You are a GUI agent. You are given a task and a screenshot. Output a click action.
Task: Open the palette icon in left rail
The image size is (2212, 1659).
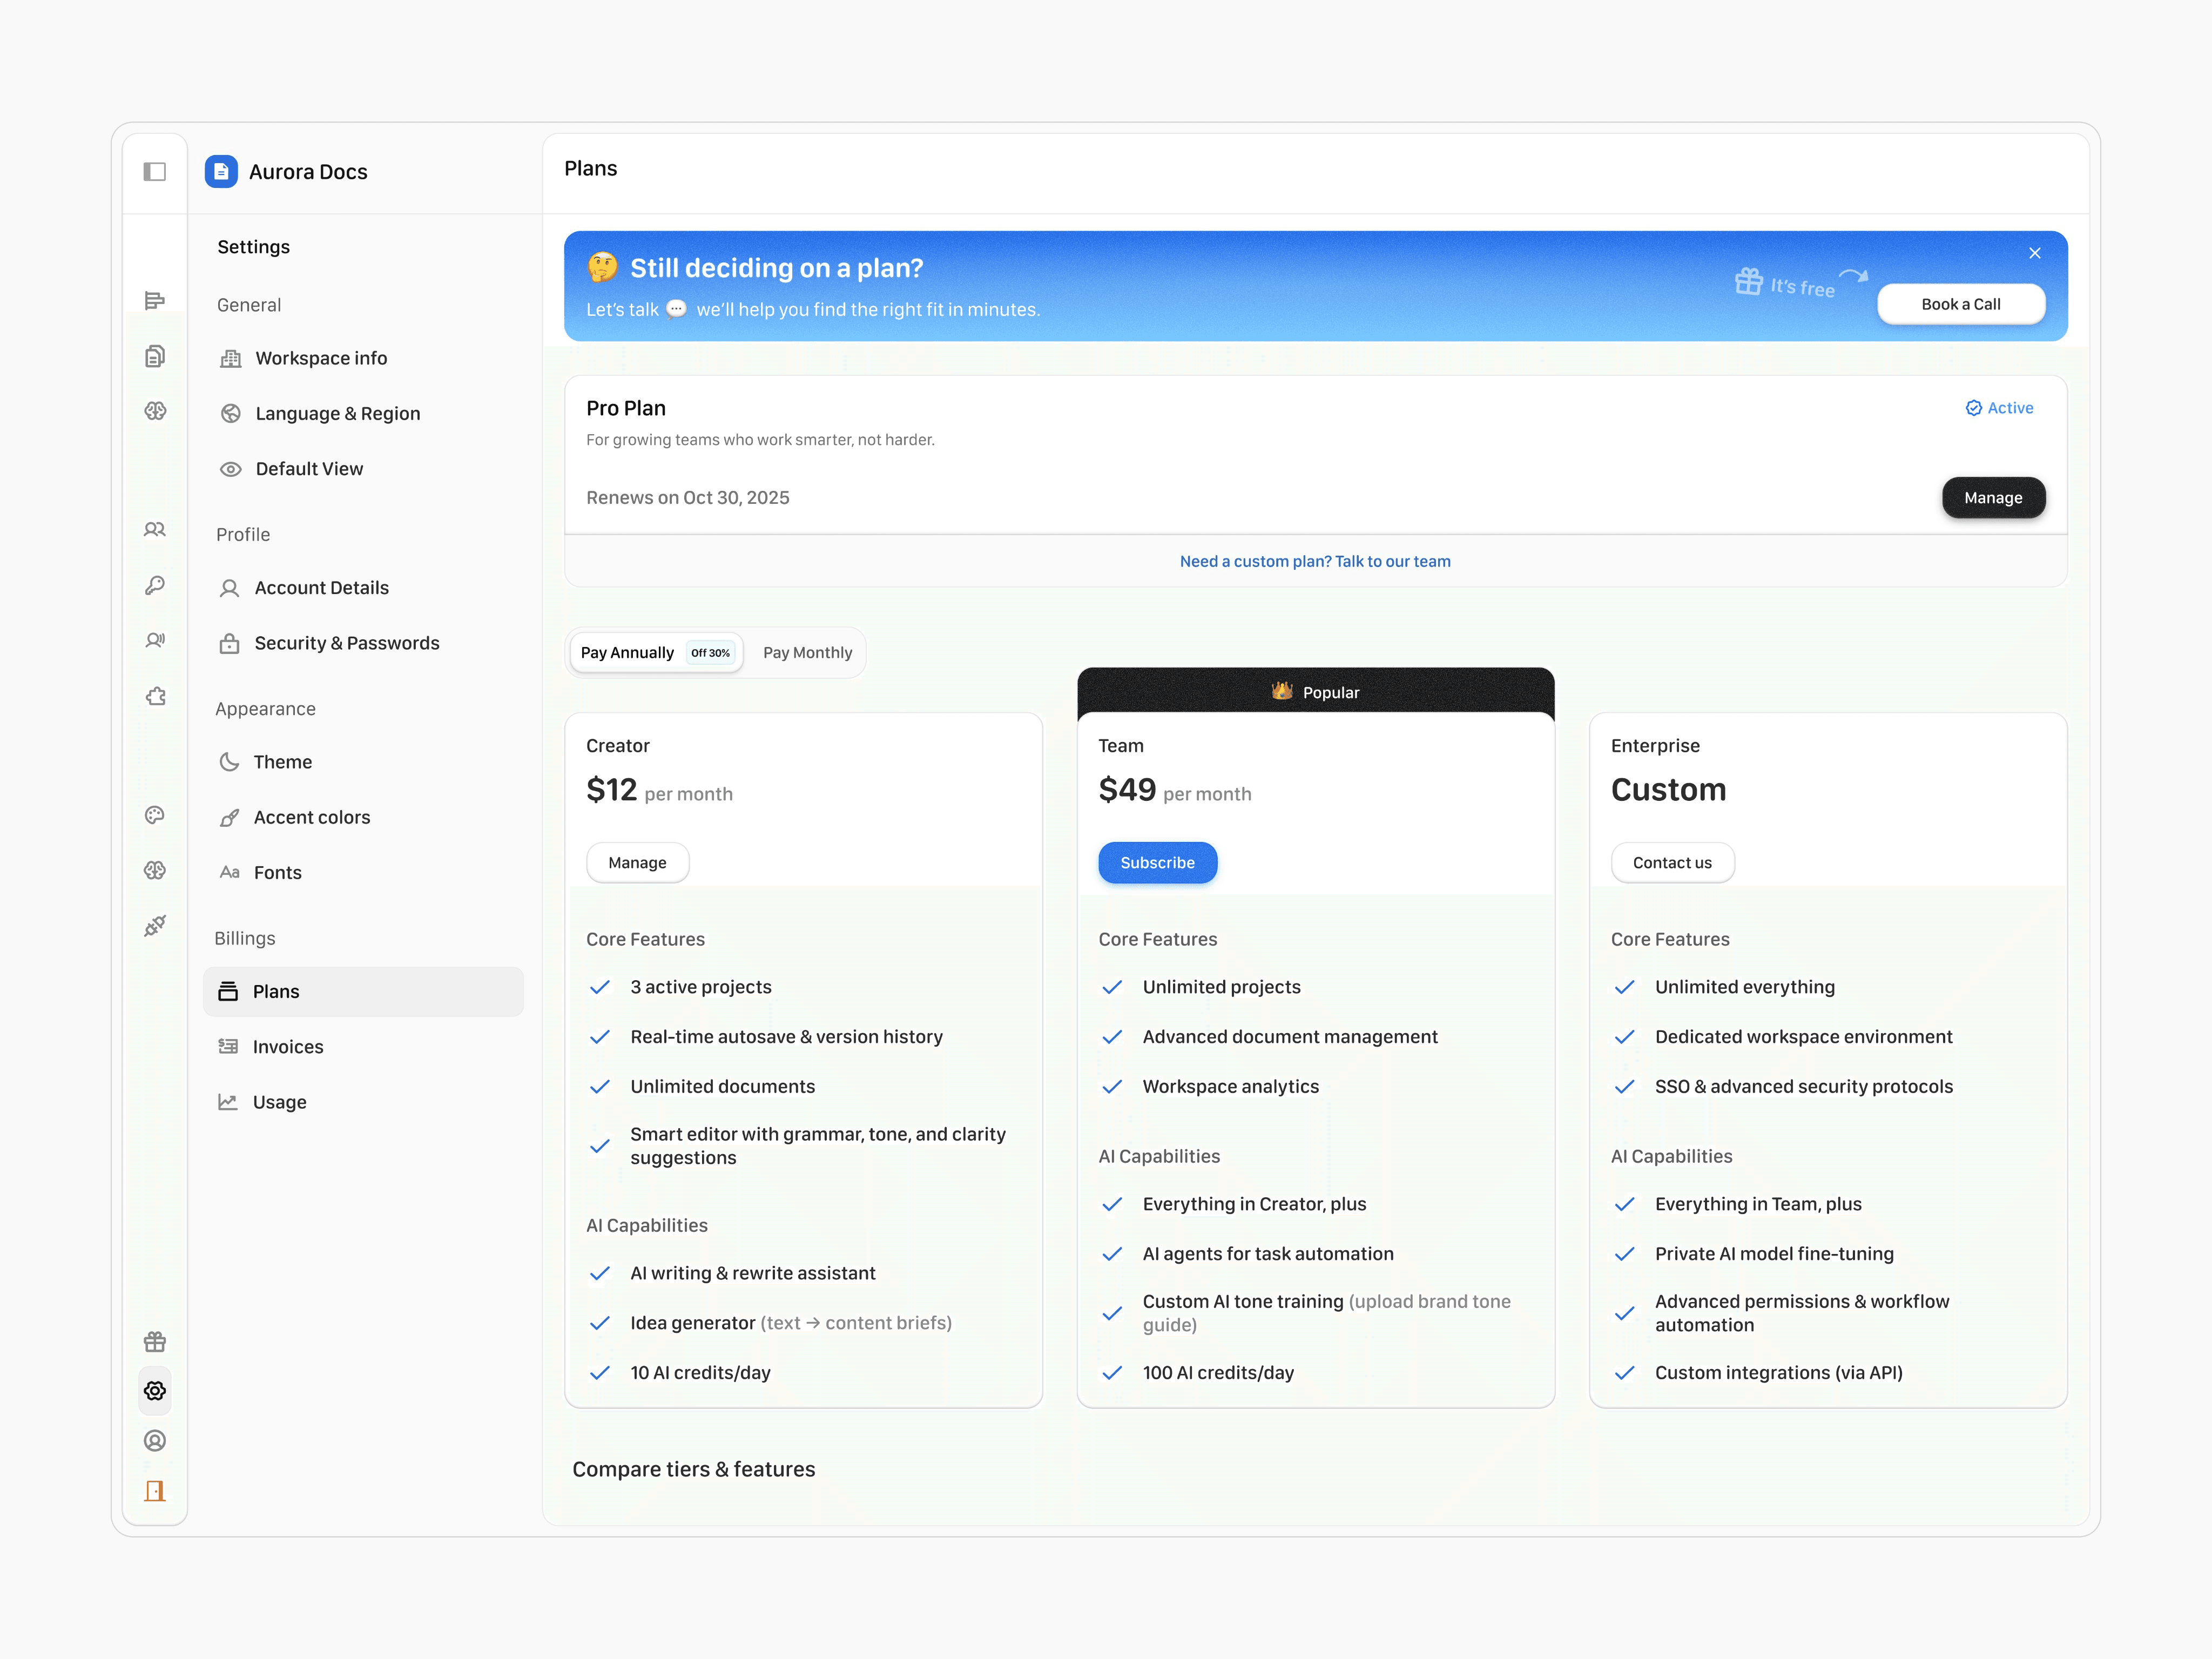155,815
